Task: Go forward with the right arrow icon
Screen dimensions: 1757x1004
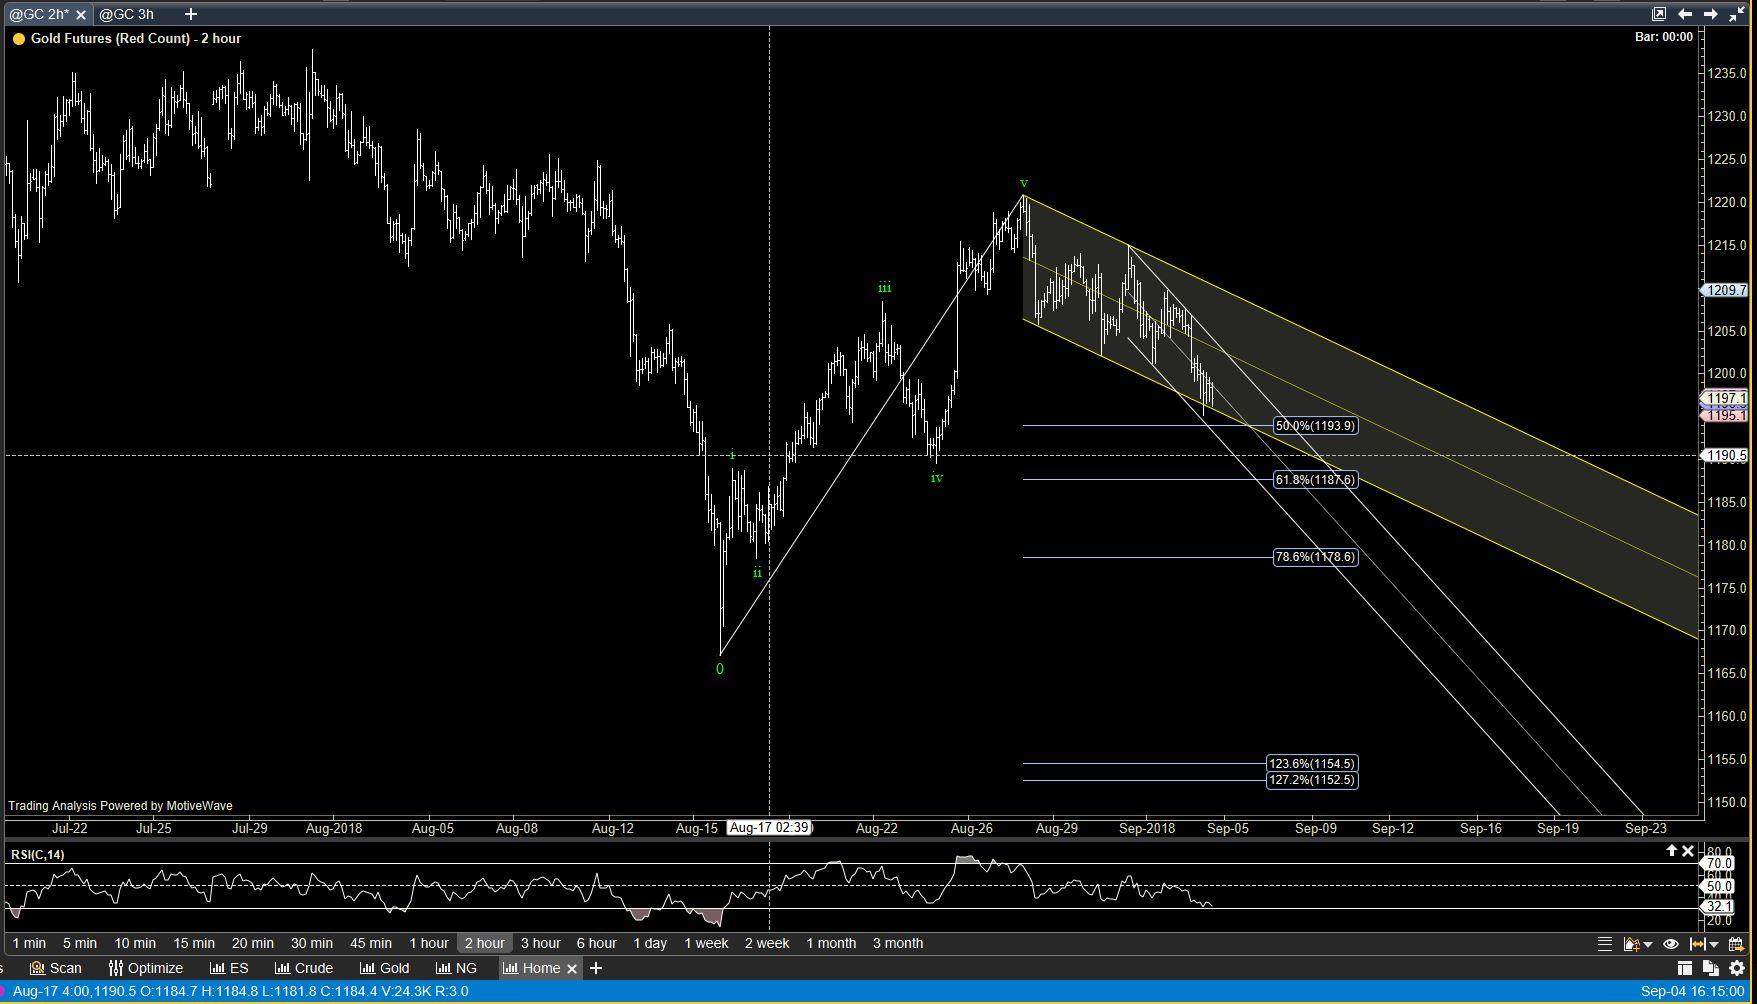Action: click(1711, 14)
